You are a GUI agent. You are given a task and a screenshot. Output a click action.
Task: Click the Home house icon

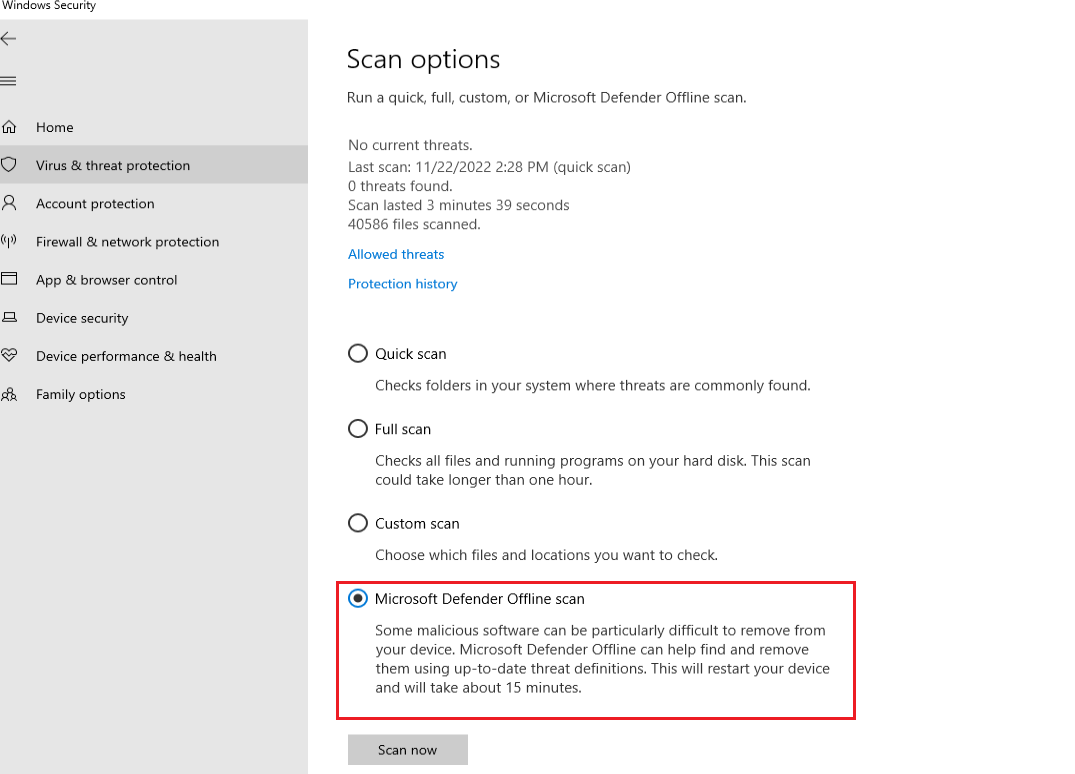(9, 127)
